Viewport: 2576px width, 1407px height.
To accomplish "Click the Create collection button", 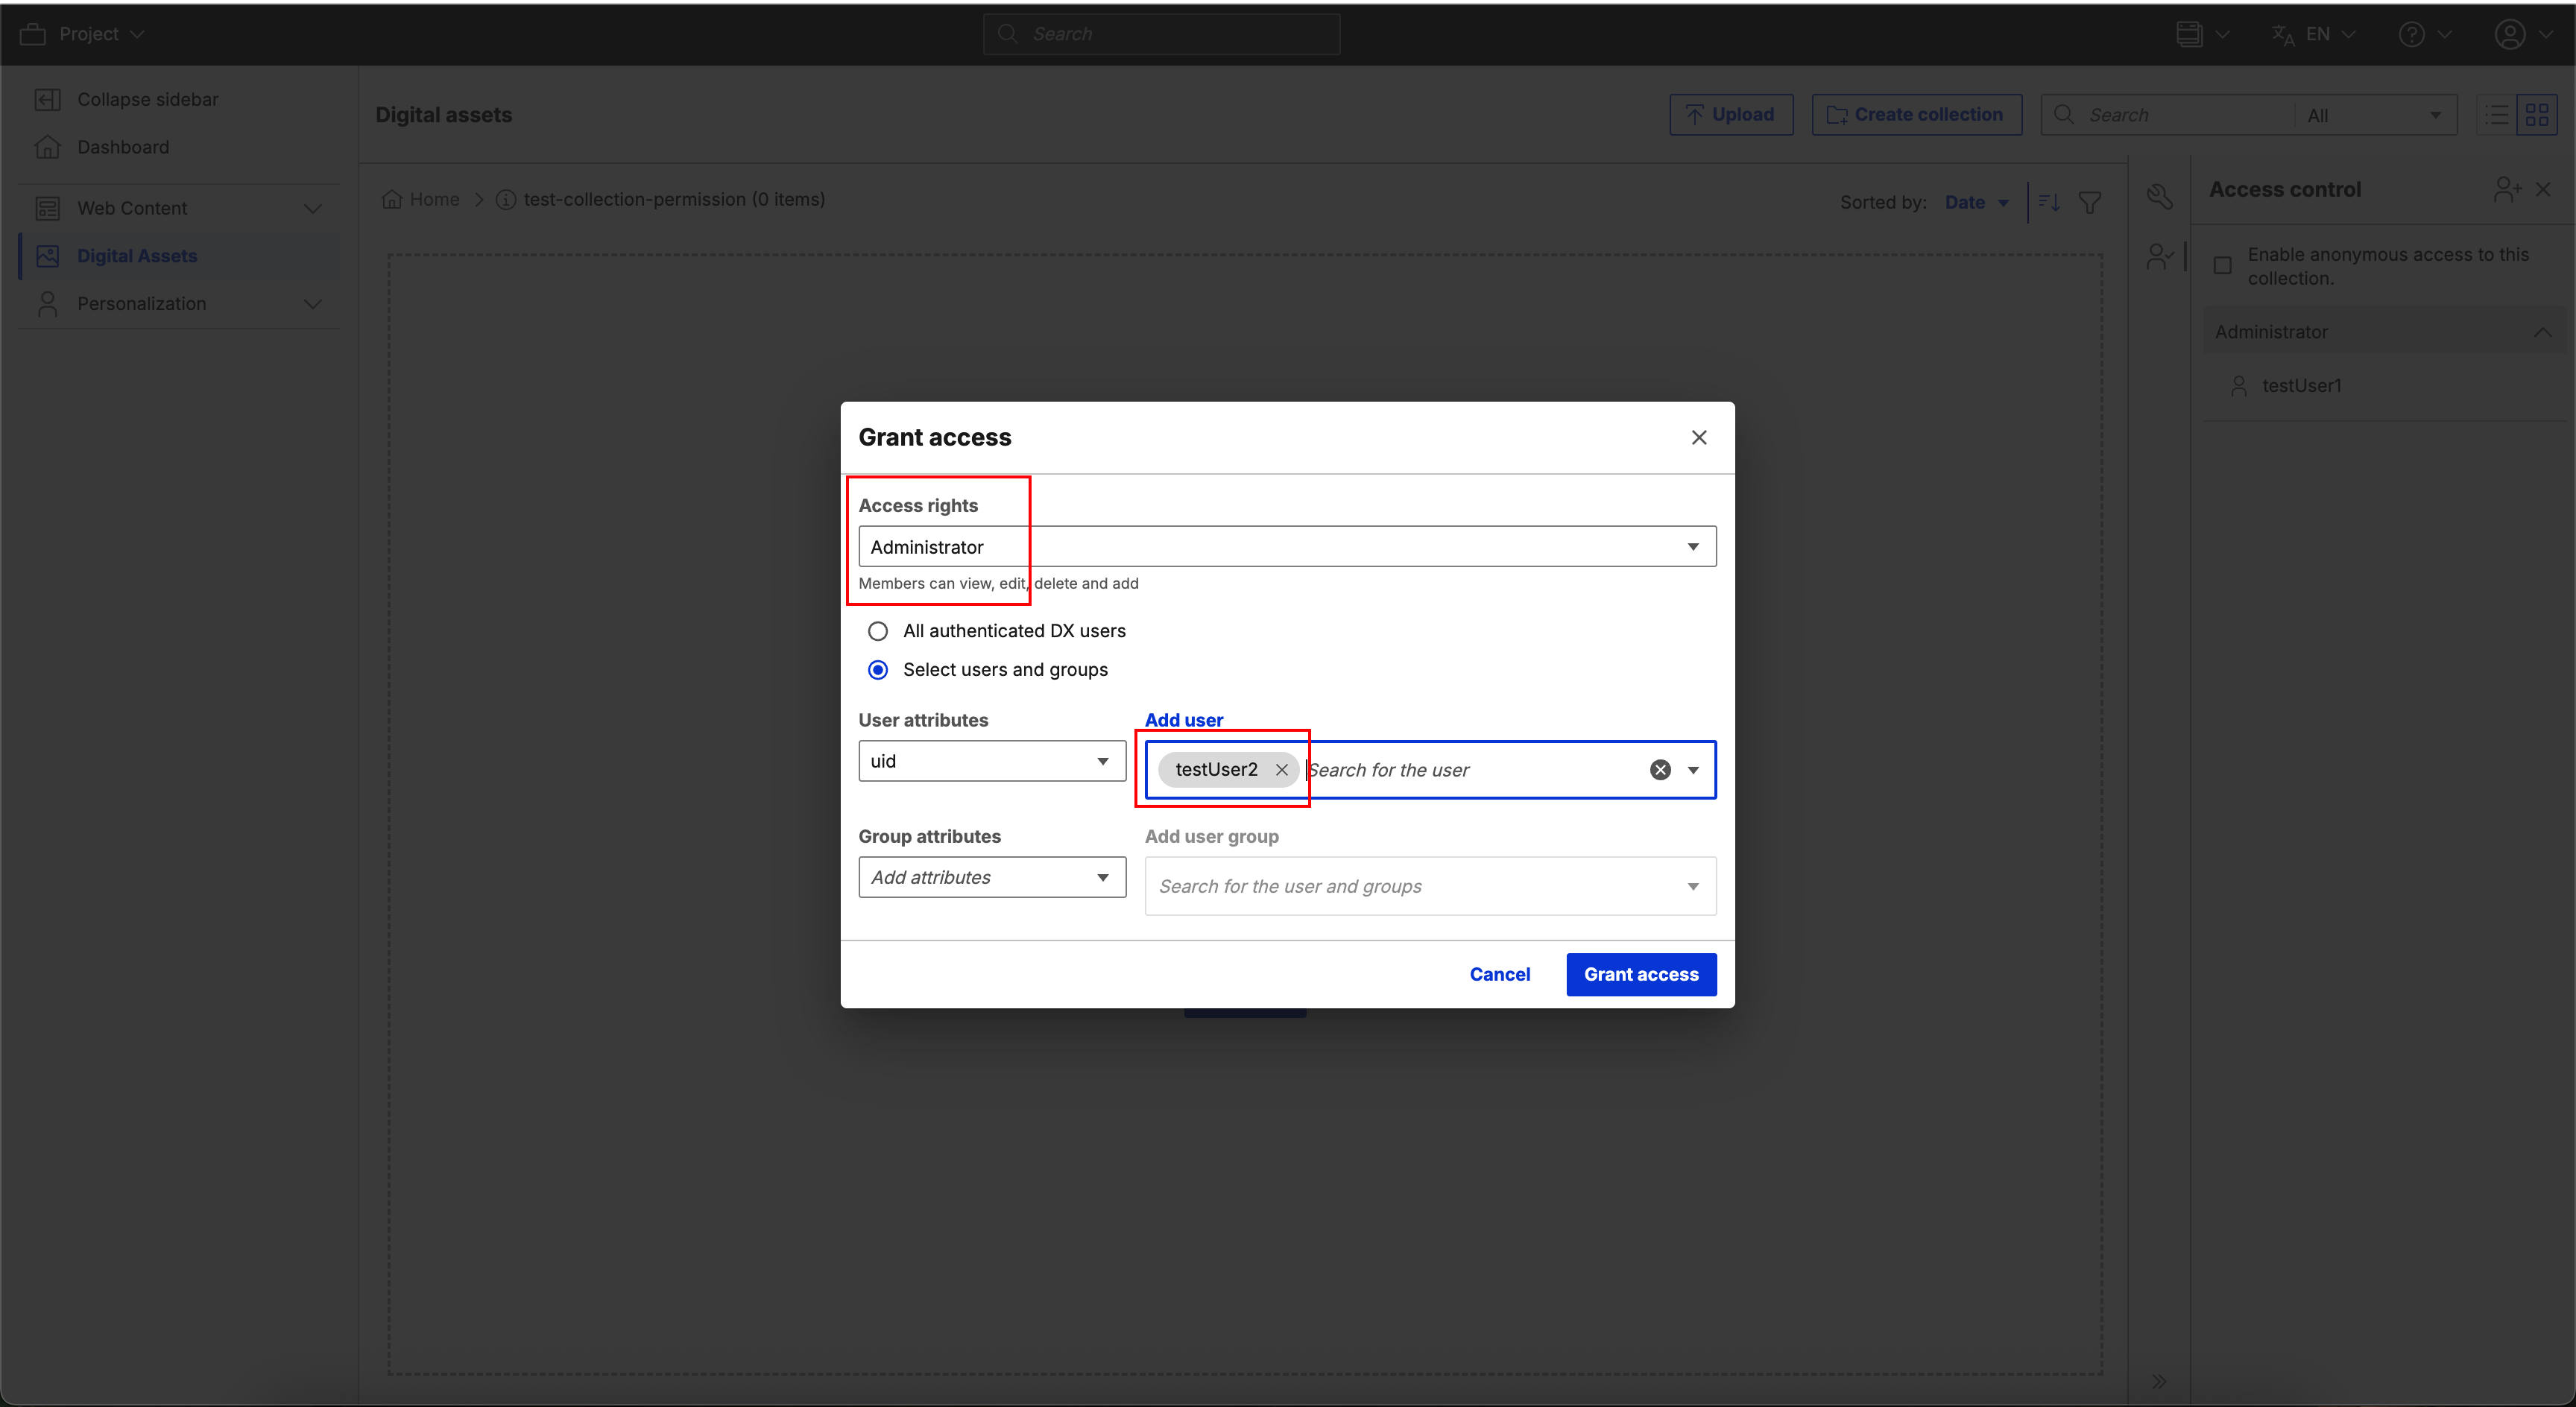I will [1916, 114].
